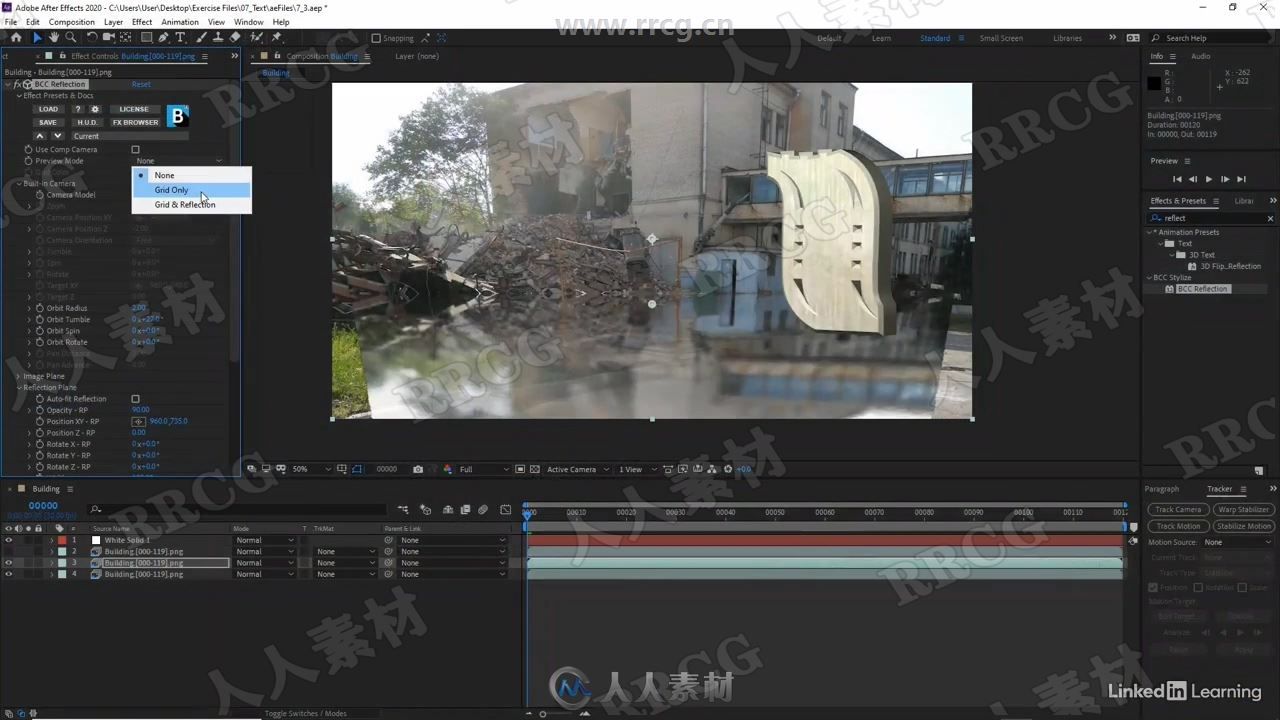
Task: Open the Active Camera dropdown
Action: pyautogui.click(x=577, y=469)
